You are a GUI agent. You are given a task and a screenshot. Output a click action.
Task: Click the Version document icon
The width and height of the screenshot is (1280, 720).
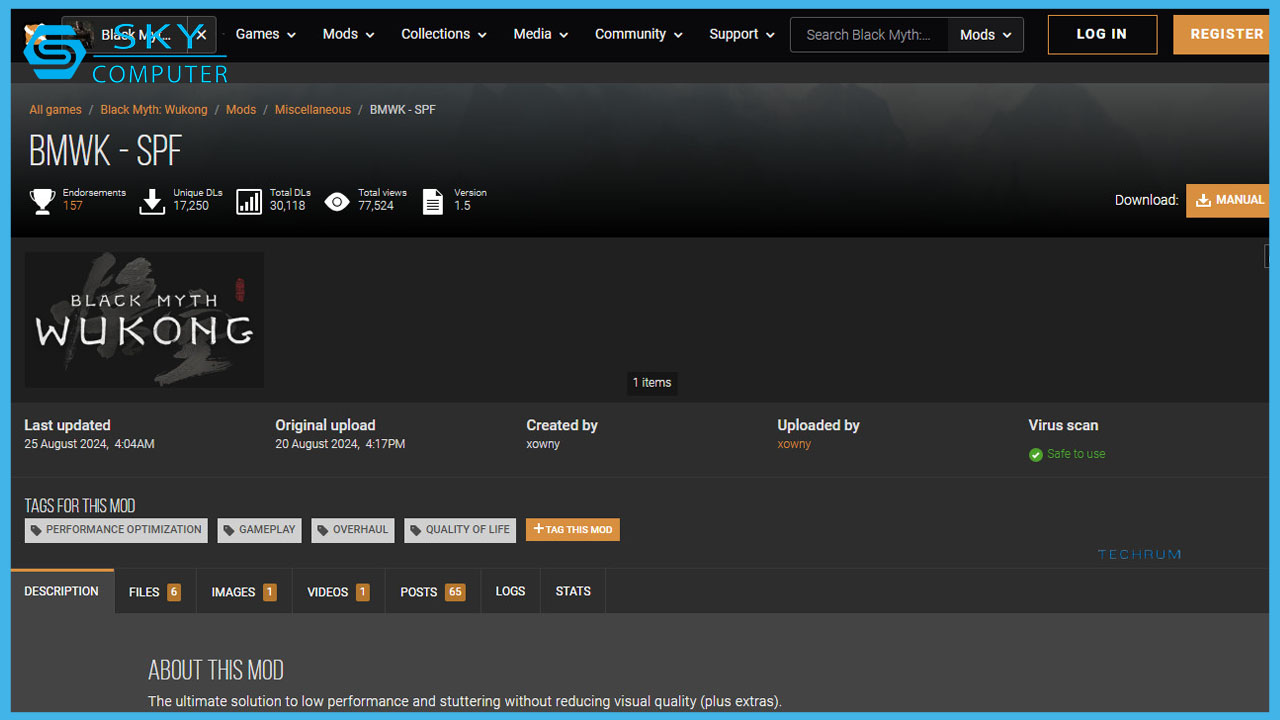(432, 201)
